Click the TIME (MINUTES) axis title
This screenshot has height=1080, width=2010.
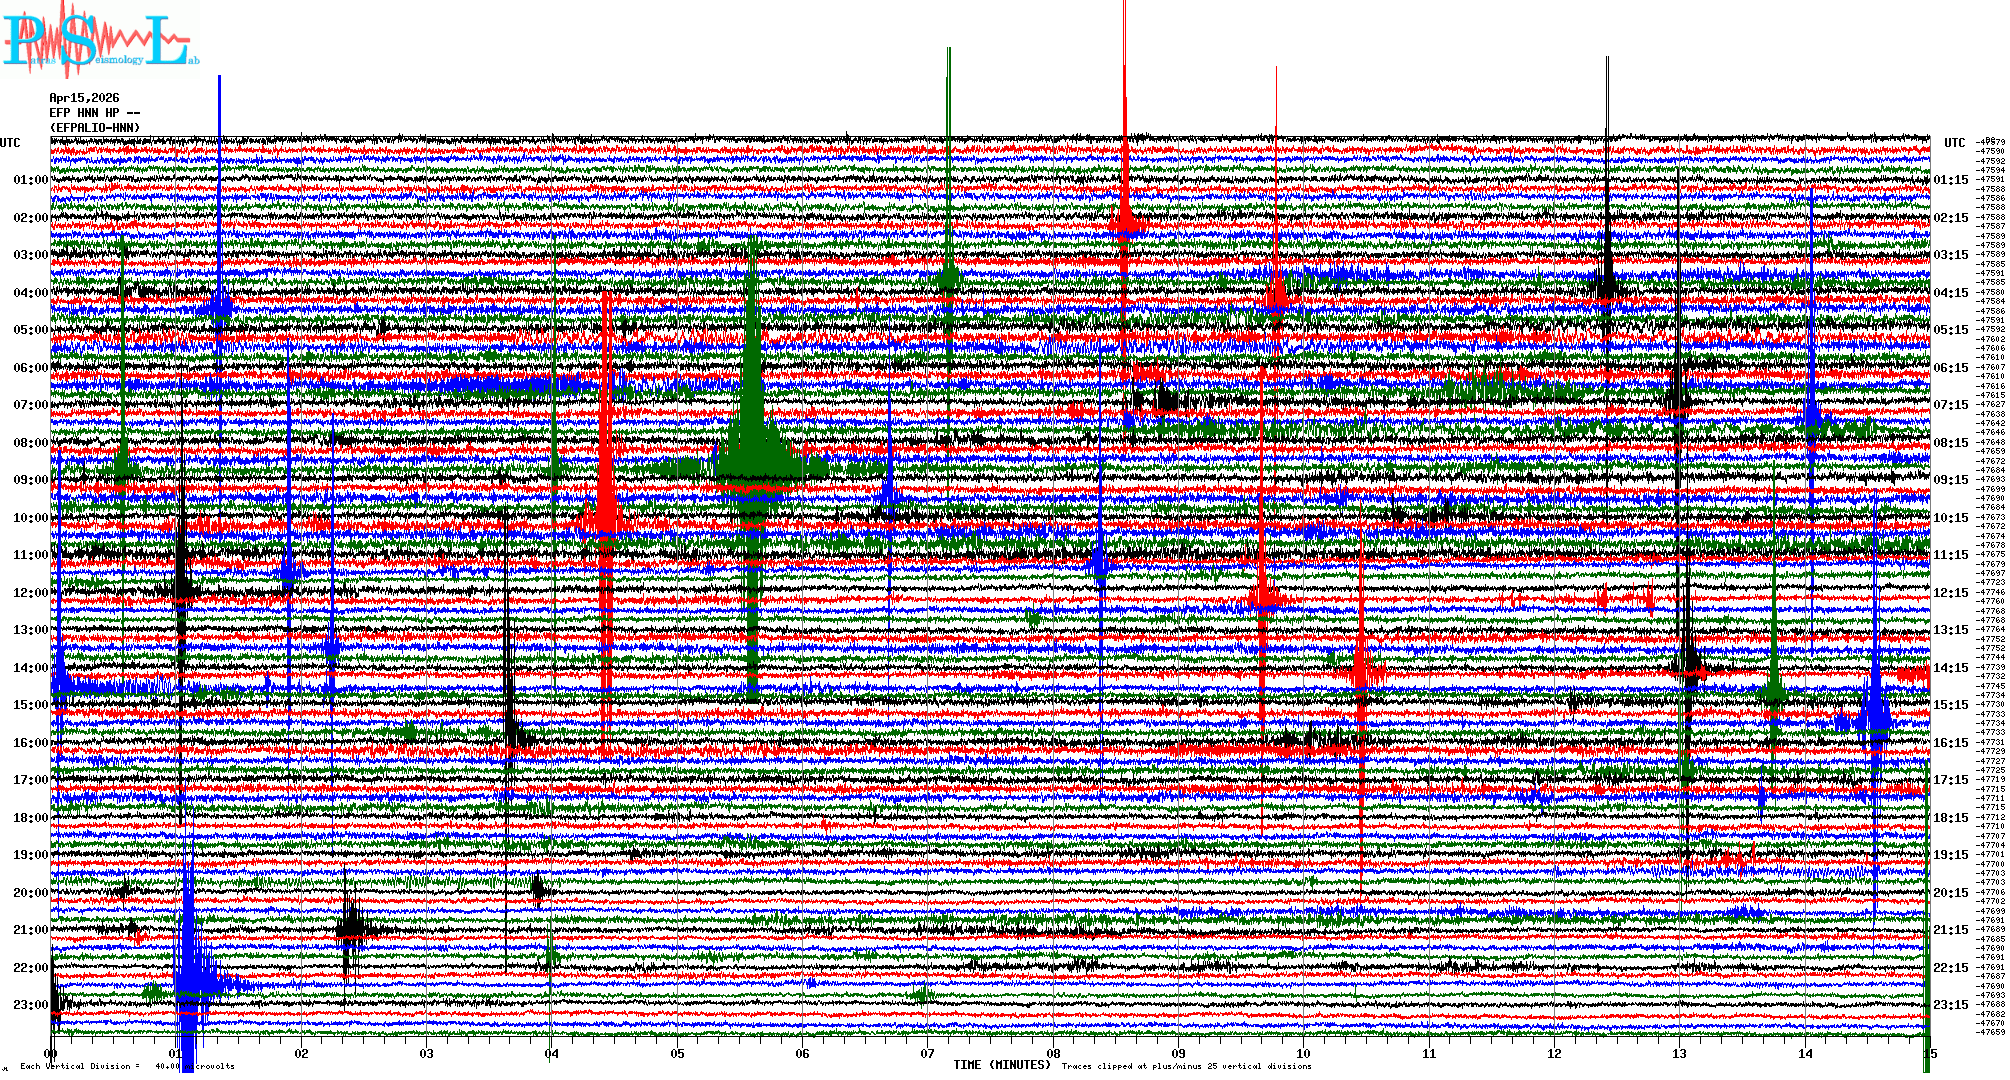[1002, 1065]
